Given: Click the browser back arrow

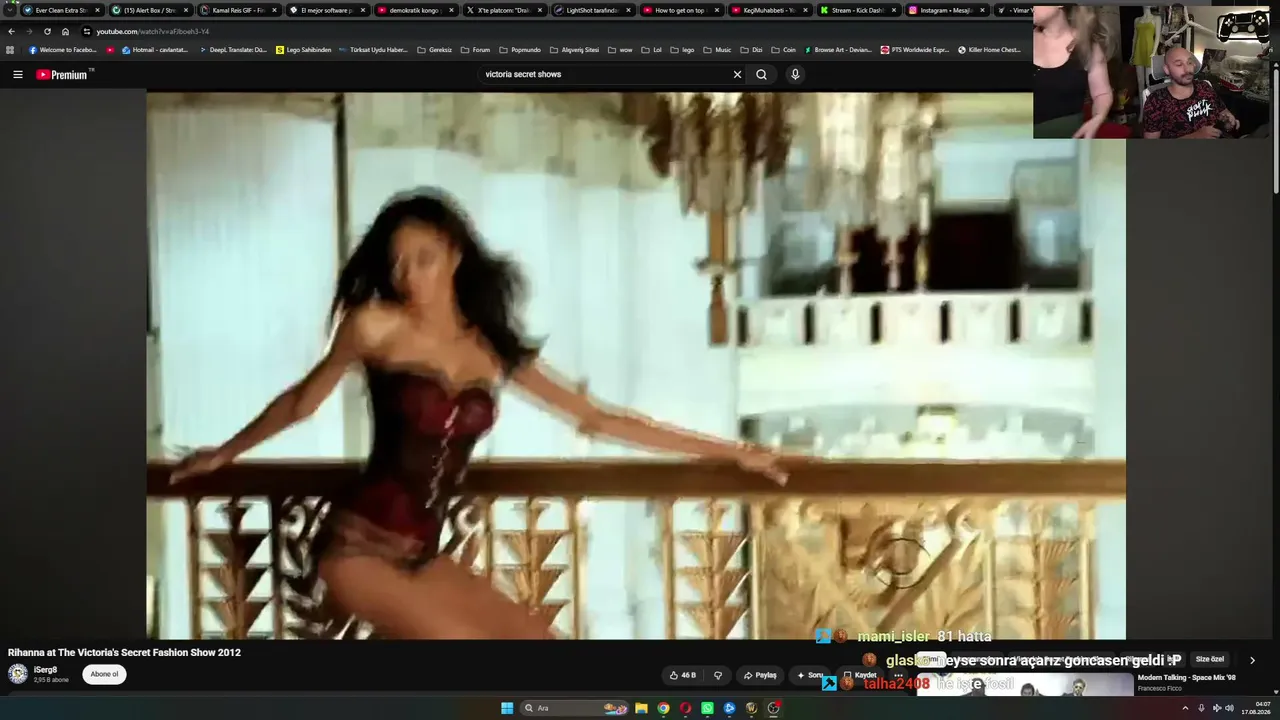Looking at the screenshot, I should 11,31.
